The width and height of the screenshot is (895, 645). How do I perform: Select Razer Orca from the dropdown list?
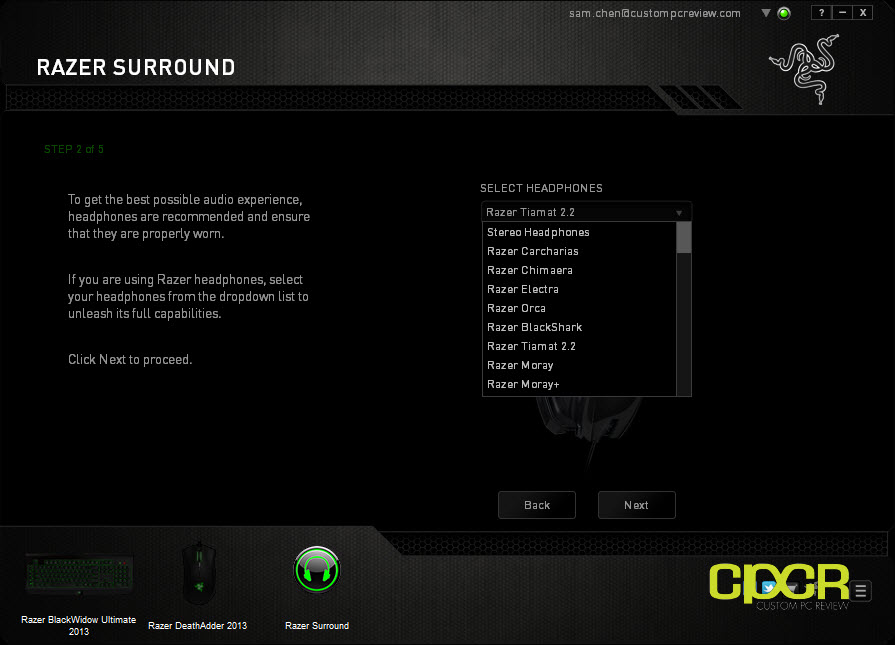[579, 308]
